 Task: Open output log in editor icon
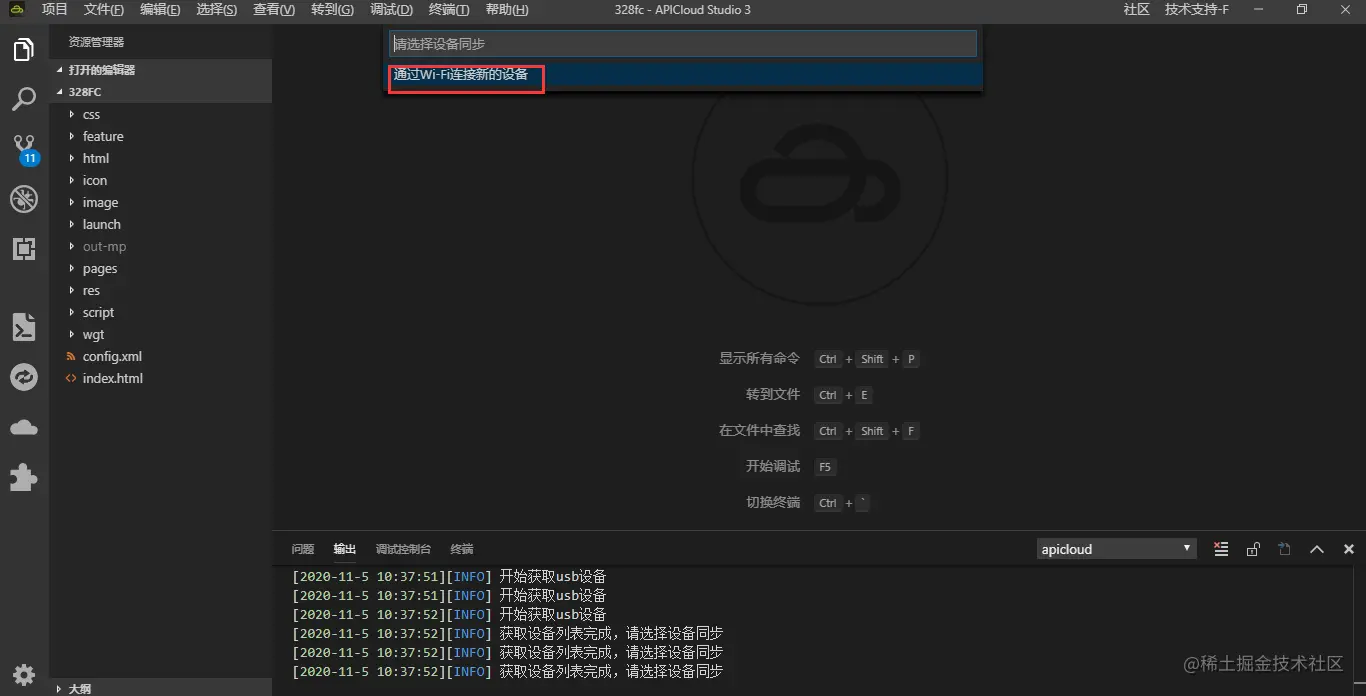pyautogui.click(x=1285, y=549)
